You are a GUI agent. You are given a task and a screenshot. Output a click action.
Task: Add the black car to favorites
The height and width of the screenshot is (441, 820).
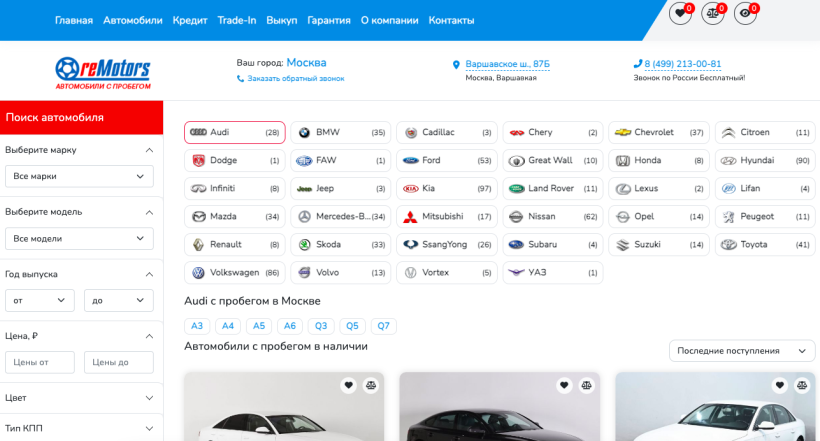(x=564, y=386)
